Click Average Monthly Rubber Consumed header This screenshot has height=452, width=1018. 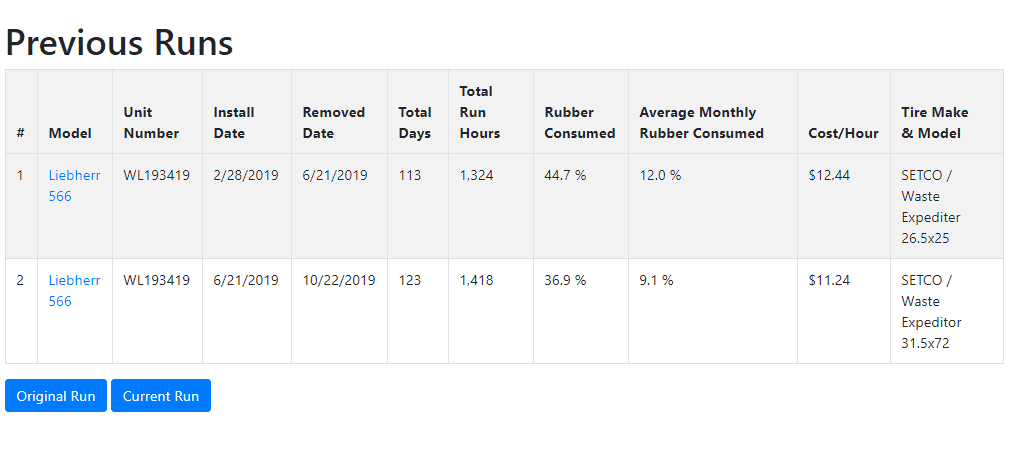pyautogui.click(x=701, y=123)
